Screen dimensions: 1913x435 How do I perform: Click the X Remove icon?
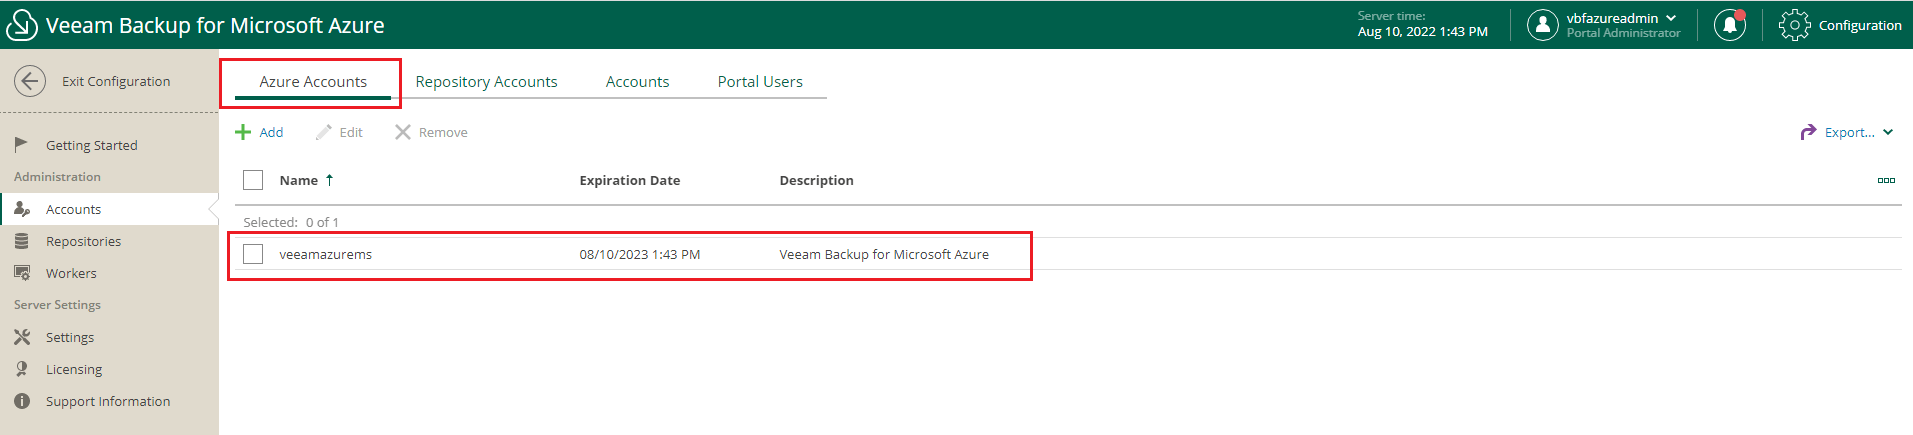point(403,132)
